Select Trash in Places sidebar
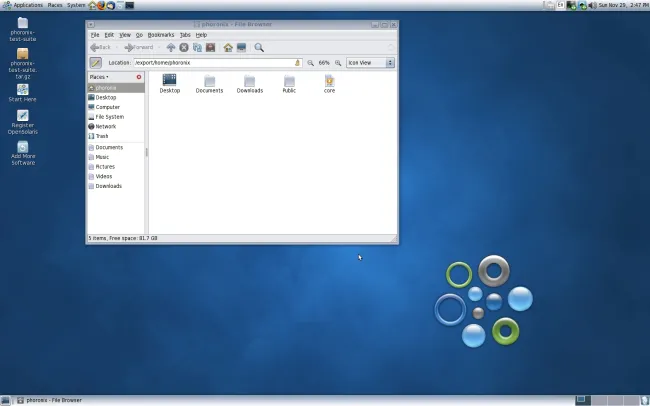The image size is (650, 406). (116, 136)
